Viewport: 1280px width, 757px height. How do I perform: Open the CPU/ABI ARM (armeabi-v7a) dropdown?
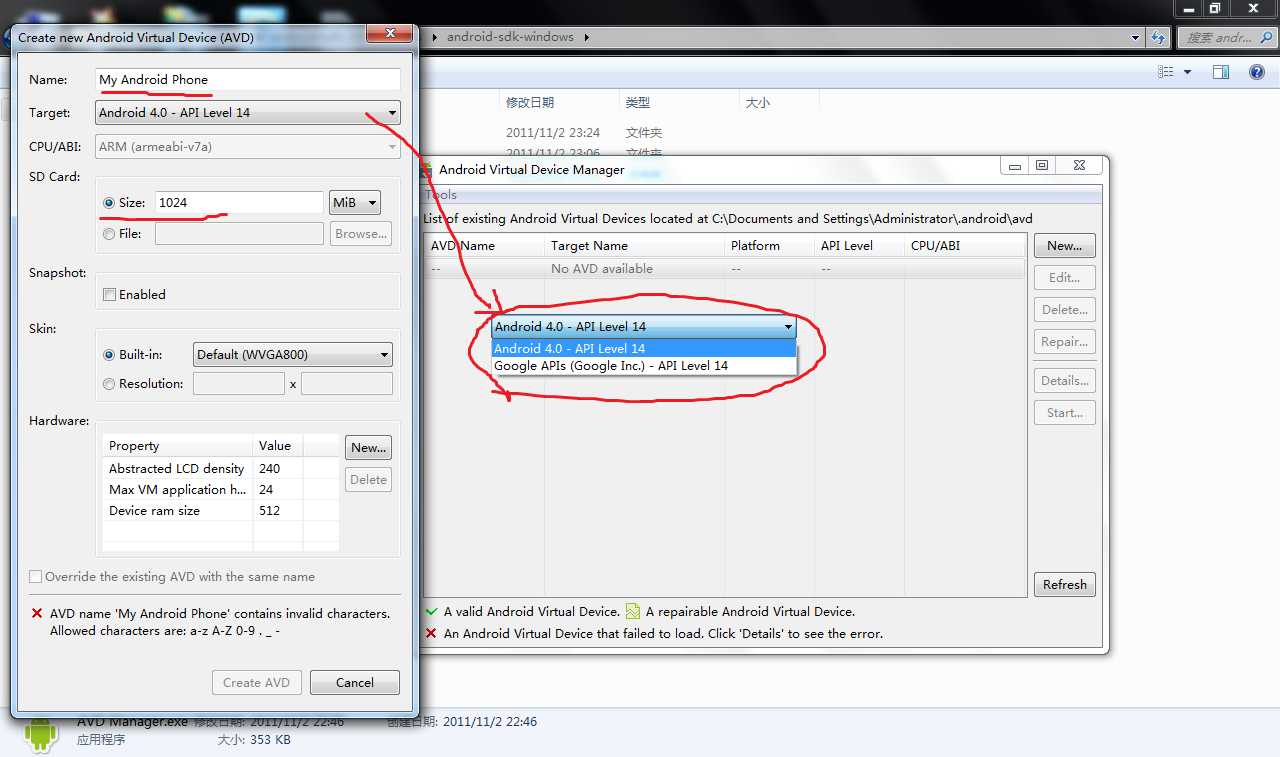click(x=248, y=147)
